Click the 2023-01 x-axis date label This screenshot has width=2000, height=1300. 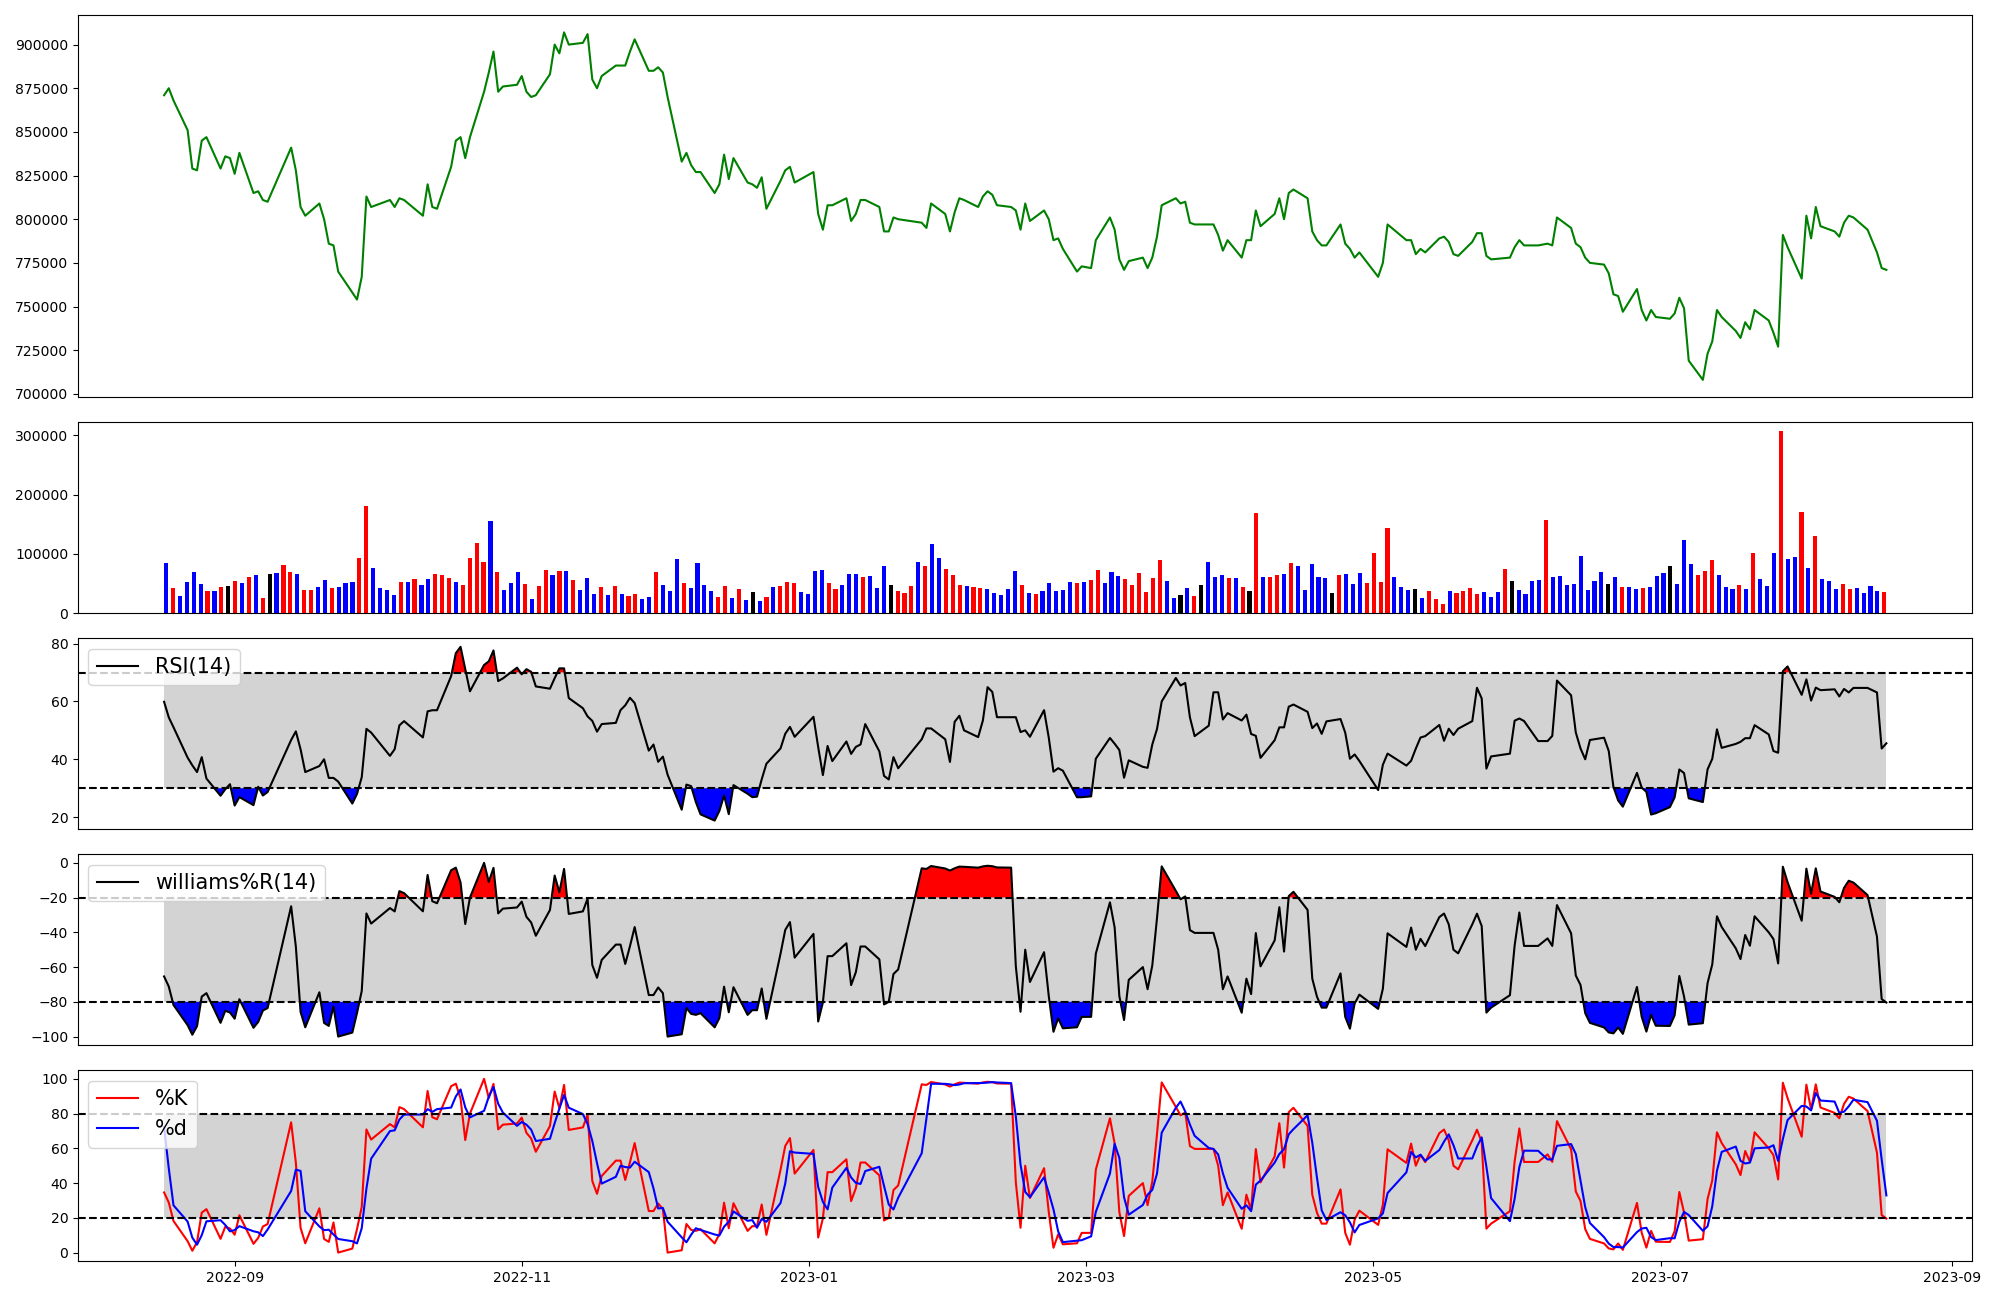(808, 1277)
